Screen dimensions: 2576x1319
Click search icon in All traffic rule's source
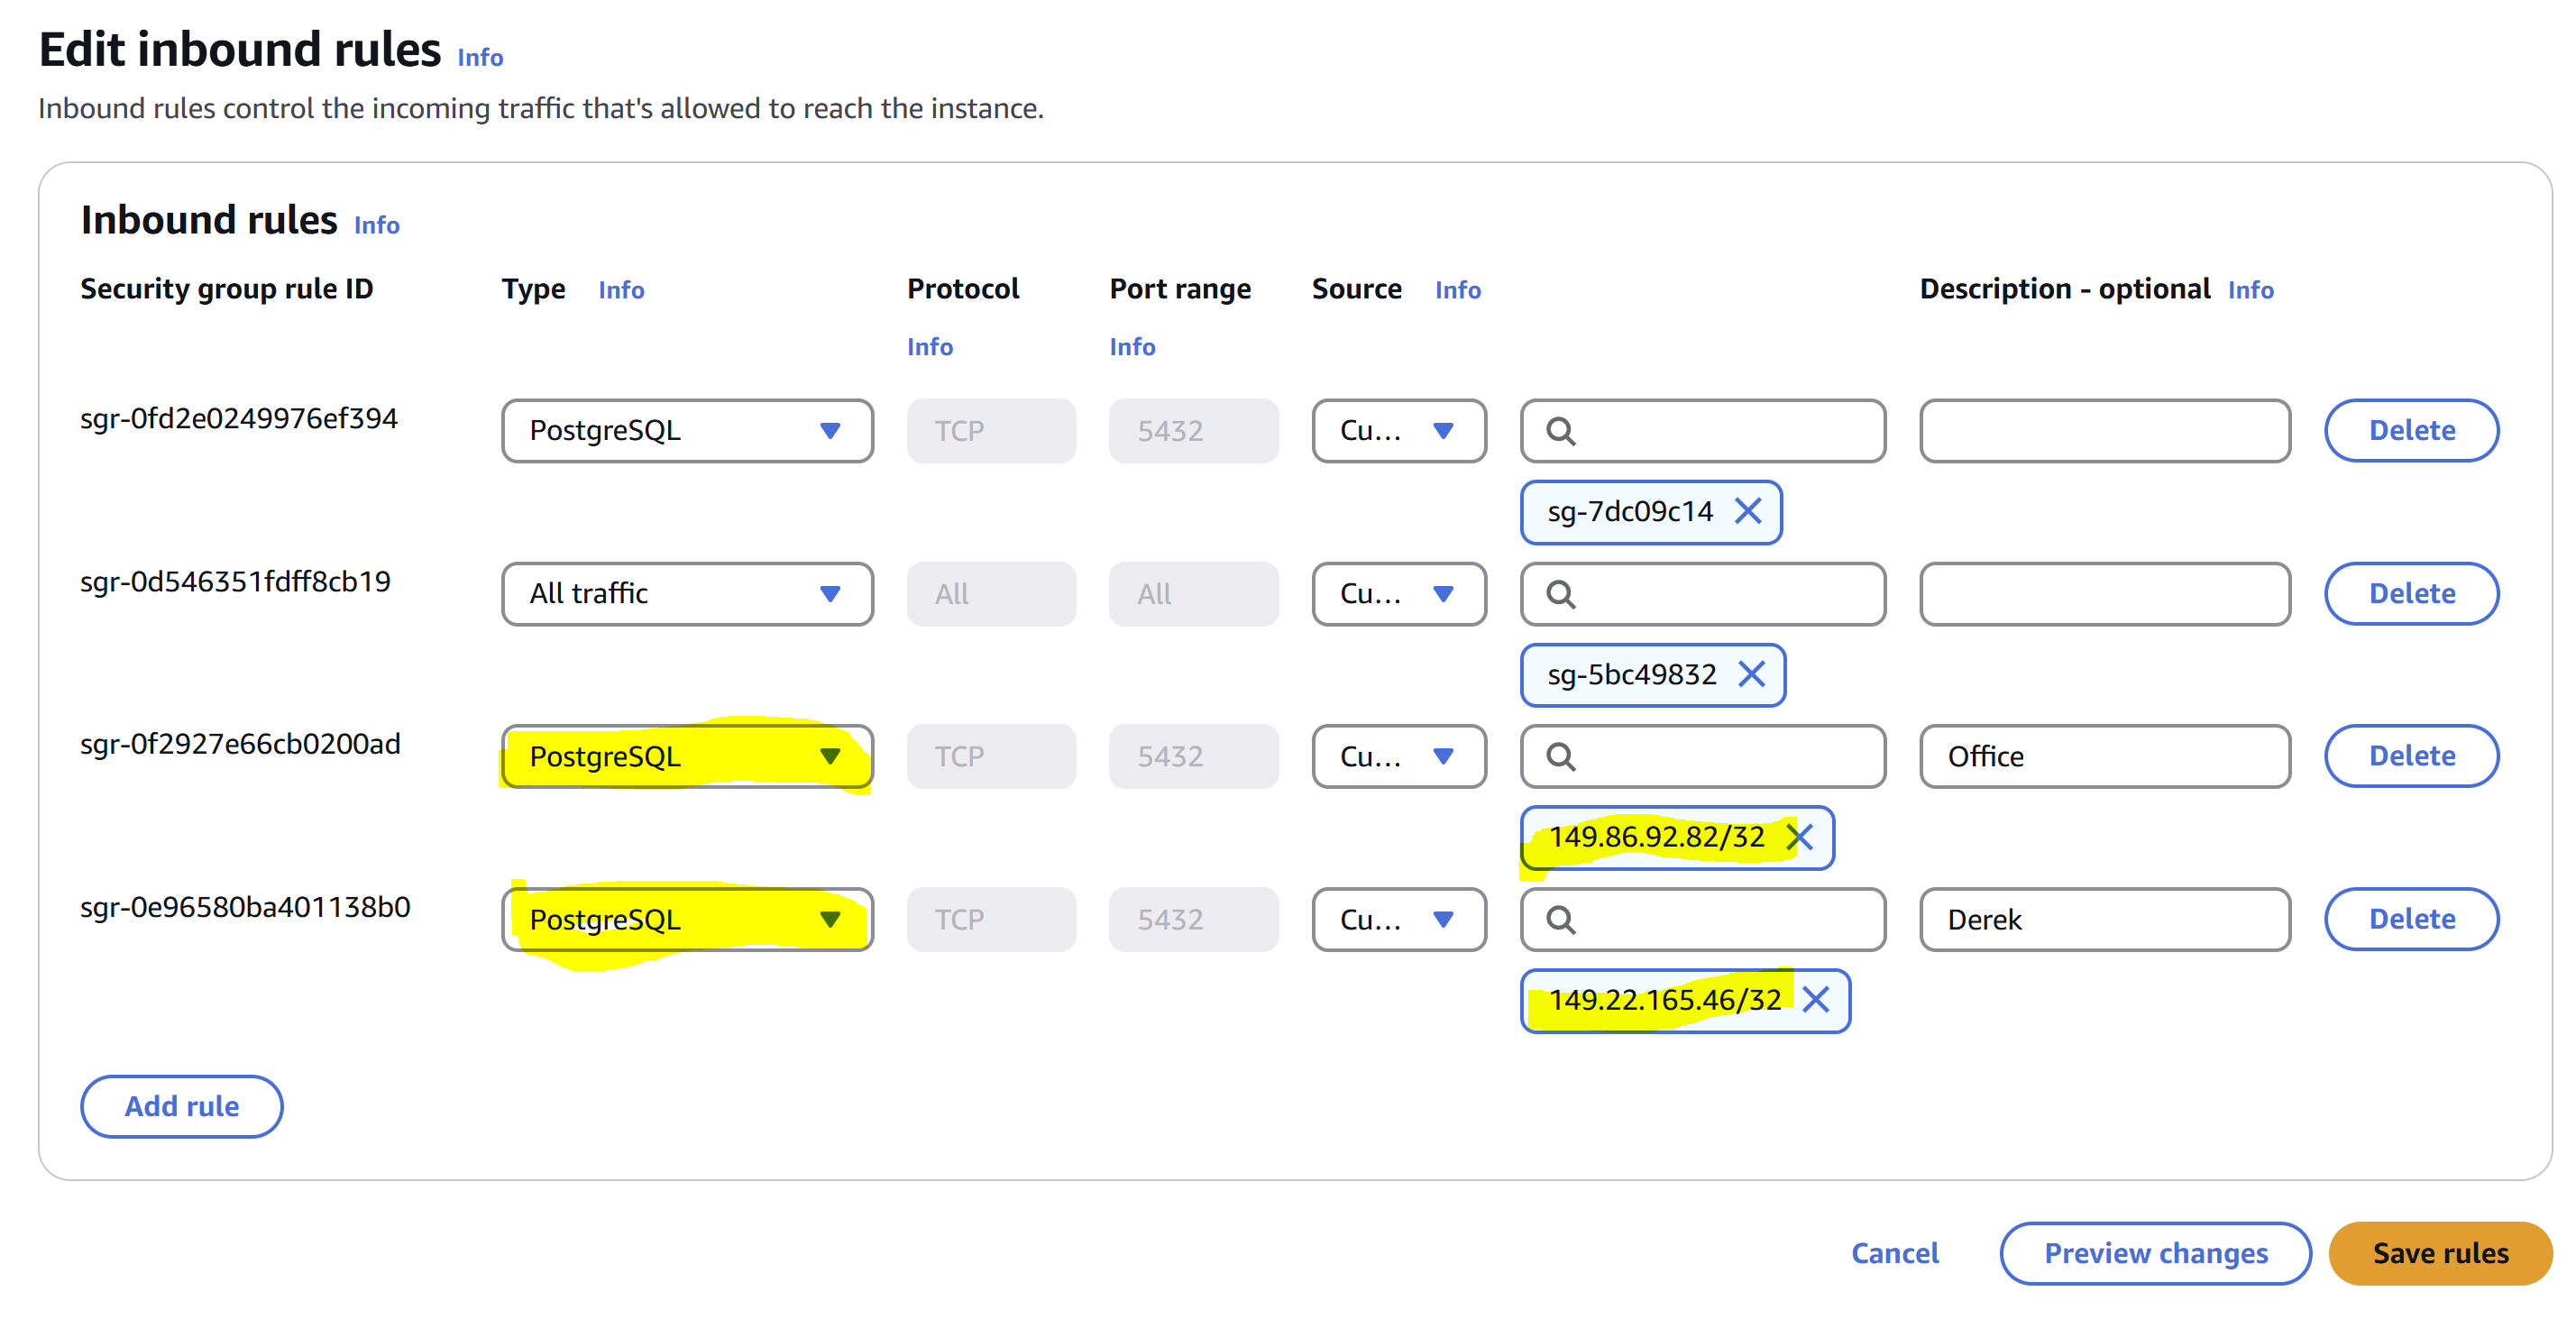pos(1561,595)
